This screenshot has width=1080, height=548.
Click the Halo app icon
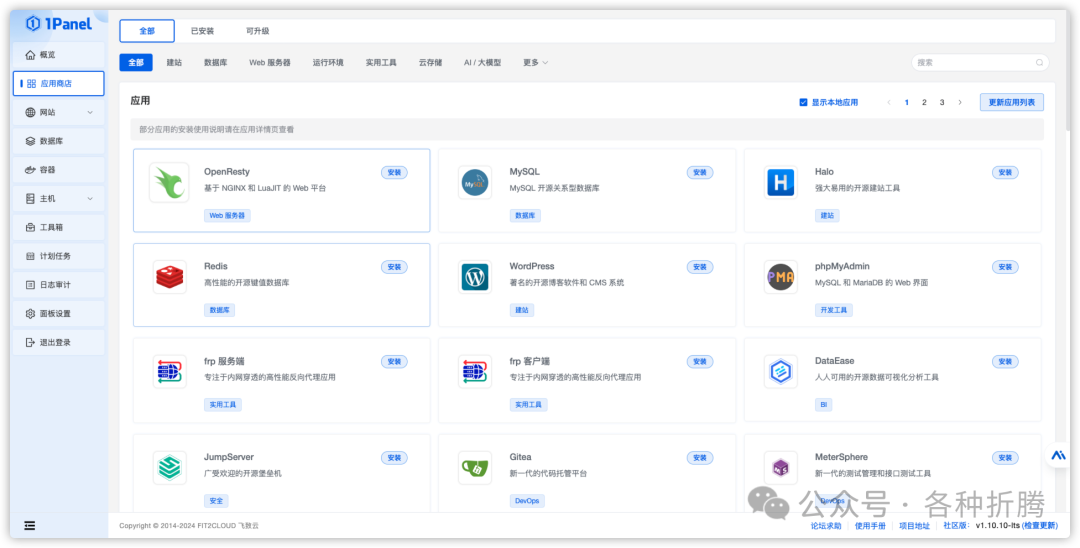coord(780,182)
